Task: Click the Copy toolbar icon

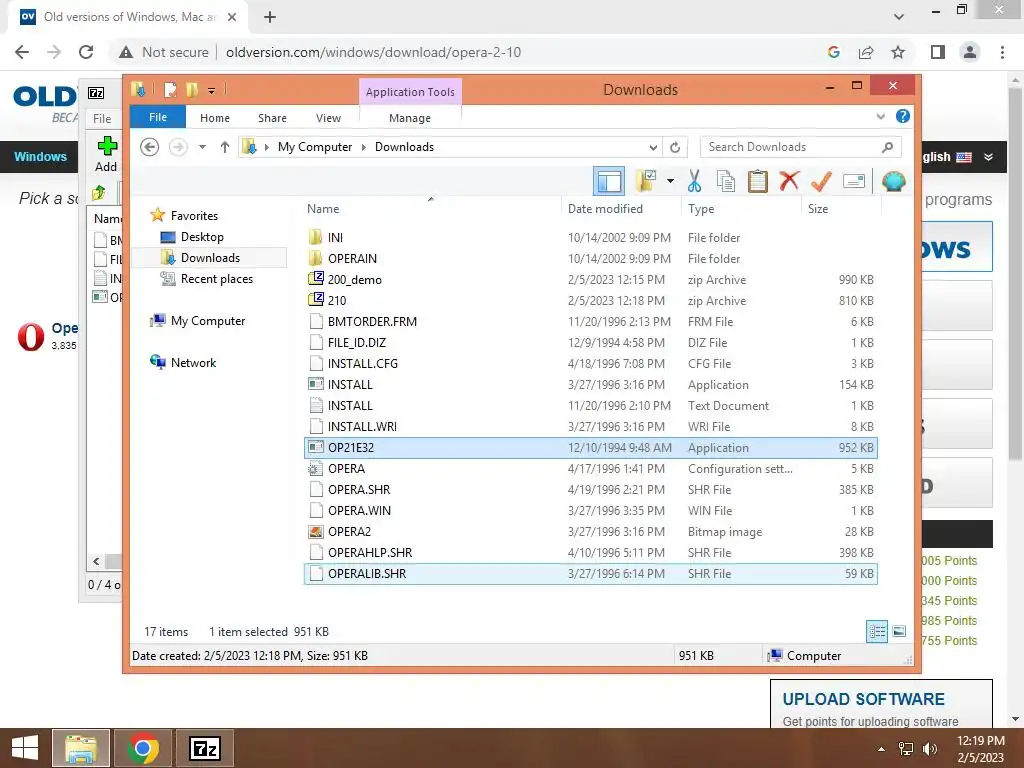Action: (726, 181)
